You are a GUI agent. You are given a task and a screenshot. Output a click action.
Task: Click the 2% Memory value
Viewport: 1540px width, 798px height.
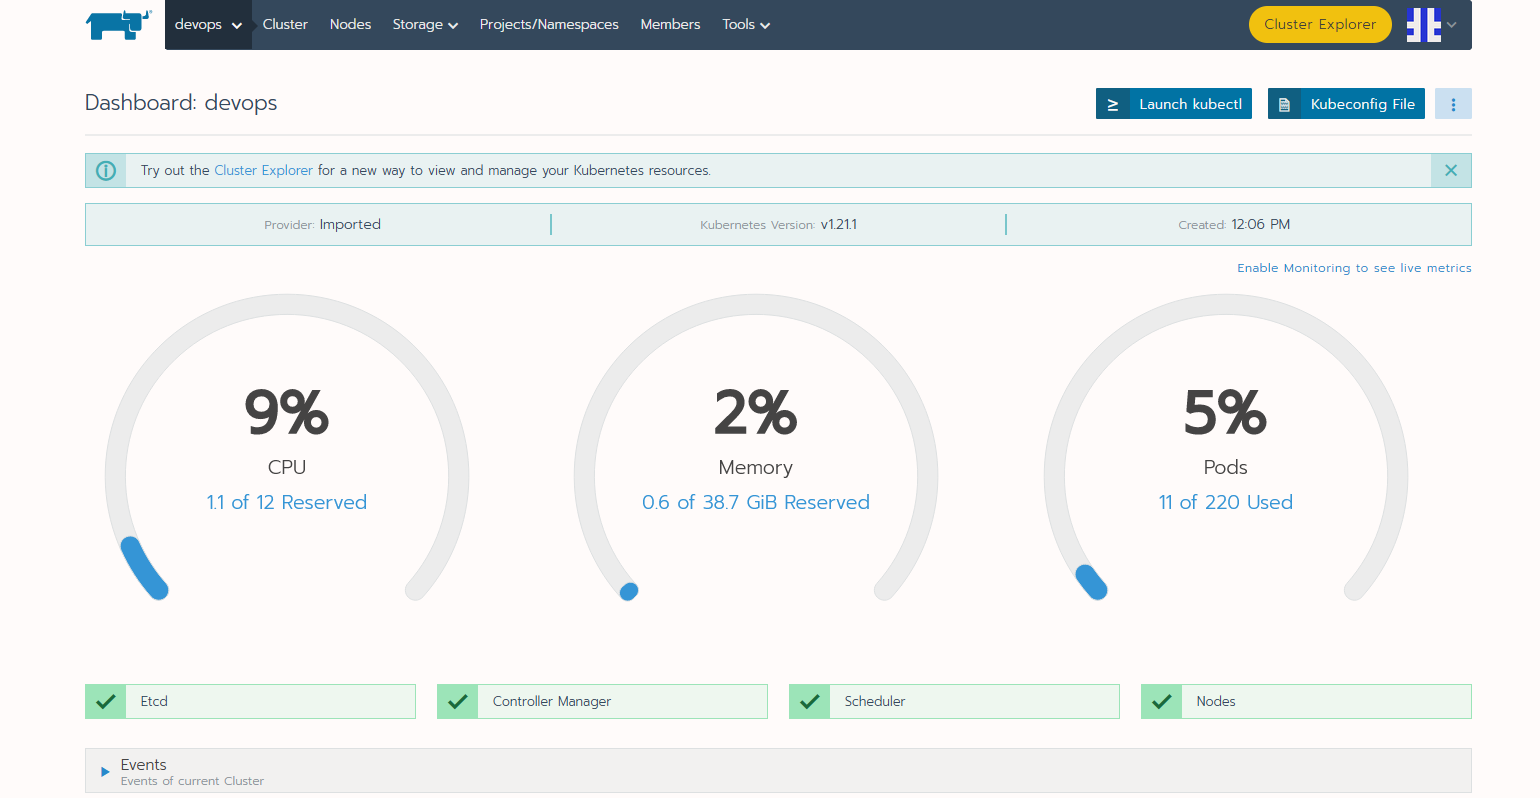coord(756,412)
